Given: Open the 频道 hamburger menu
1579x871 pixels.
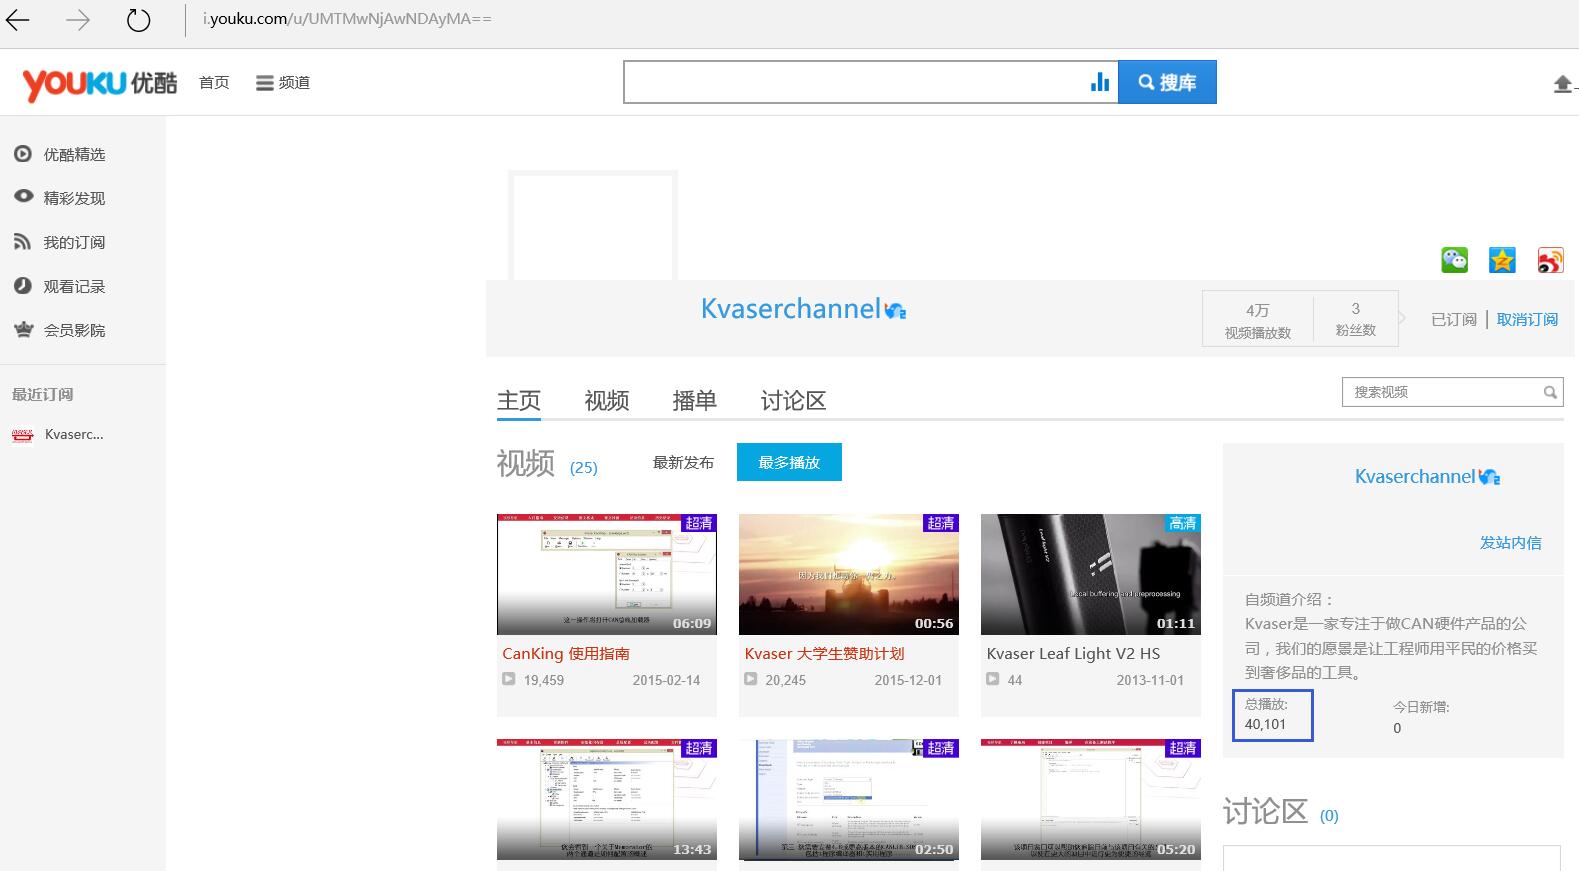Looking at the screenshot, I should coord(283,83).
